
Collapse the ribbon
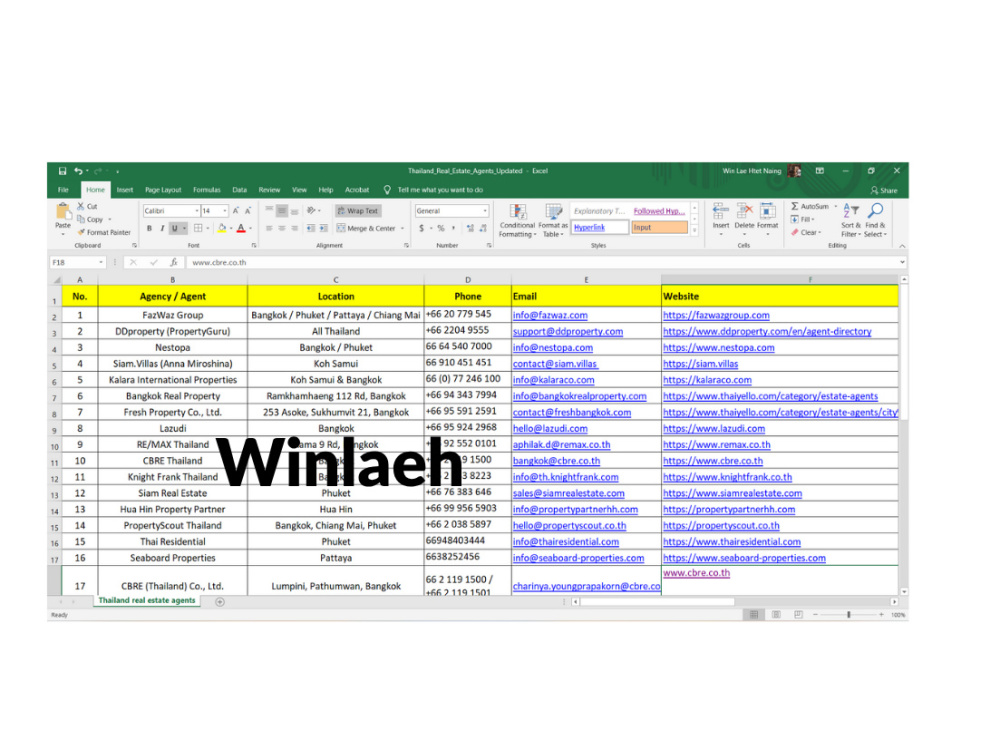click(x=902, y=246)
